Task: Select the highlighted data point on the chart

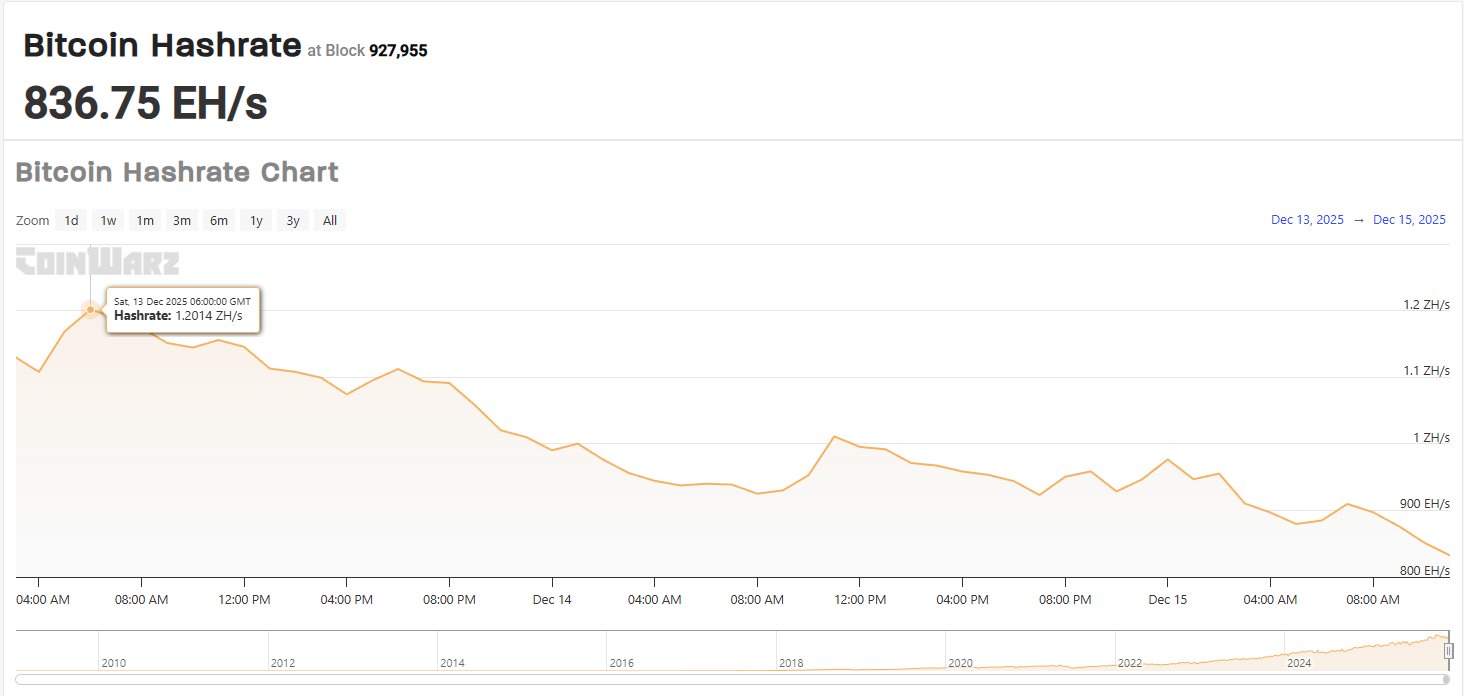Action: pos(90,311)
